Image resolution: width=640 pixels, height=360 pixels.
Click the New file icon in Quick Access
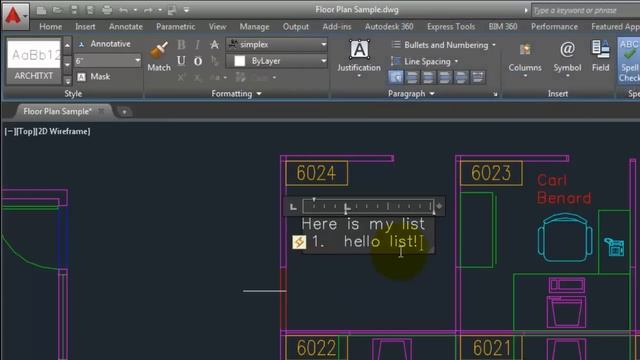[41, 10]
